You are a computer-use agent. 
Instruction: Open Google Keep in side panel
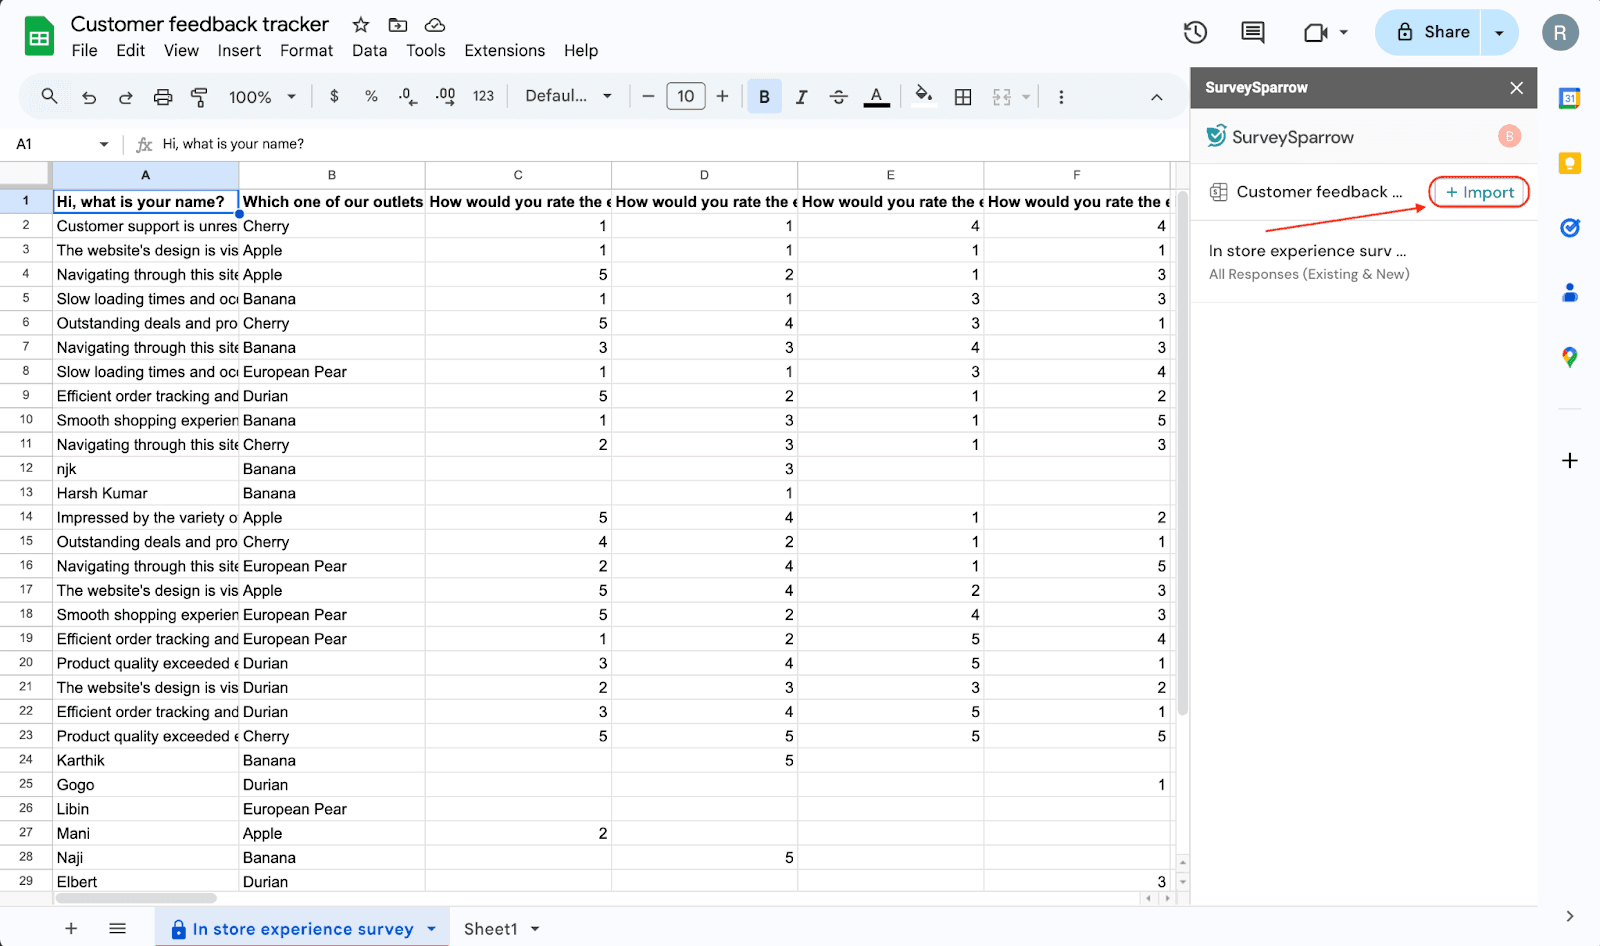point(1569,163)
